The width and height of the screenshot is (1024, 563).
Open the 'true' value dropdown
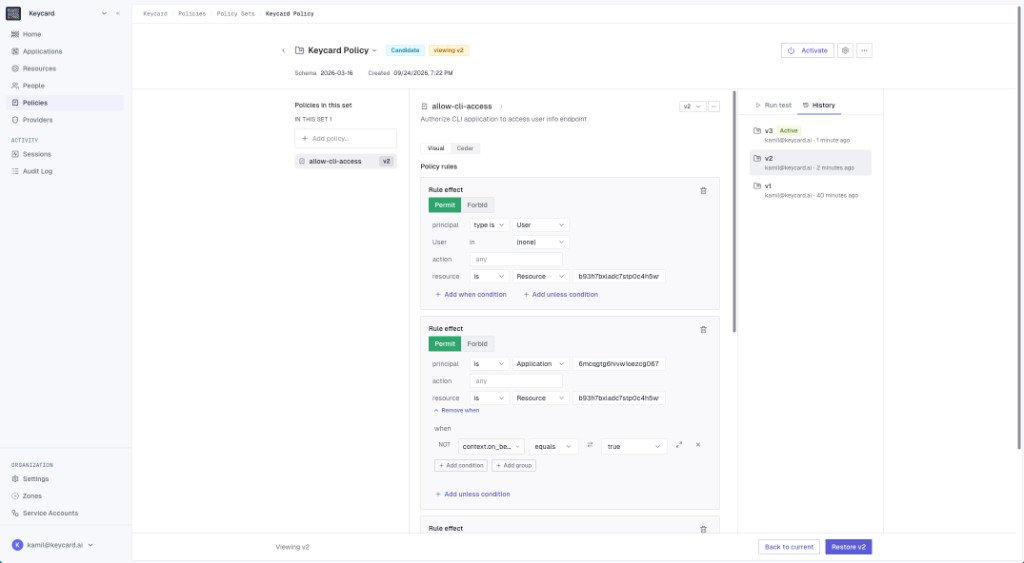(633, 447)
